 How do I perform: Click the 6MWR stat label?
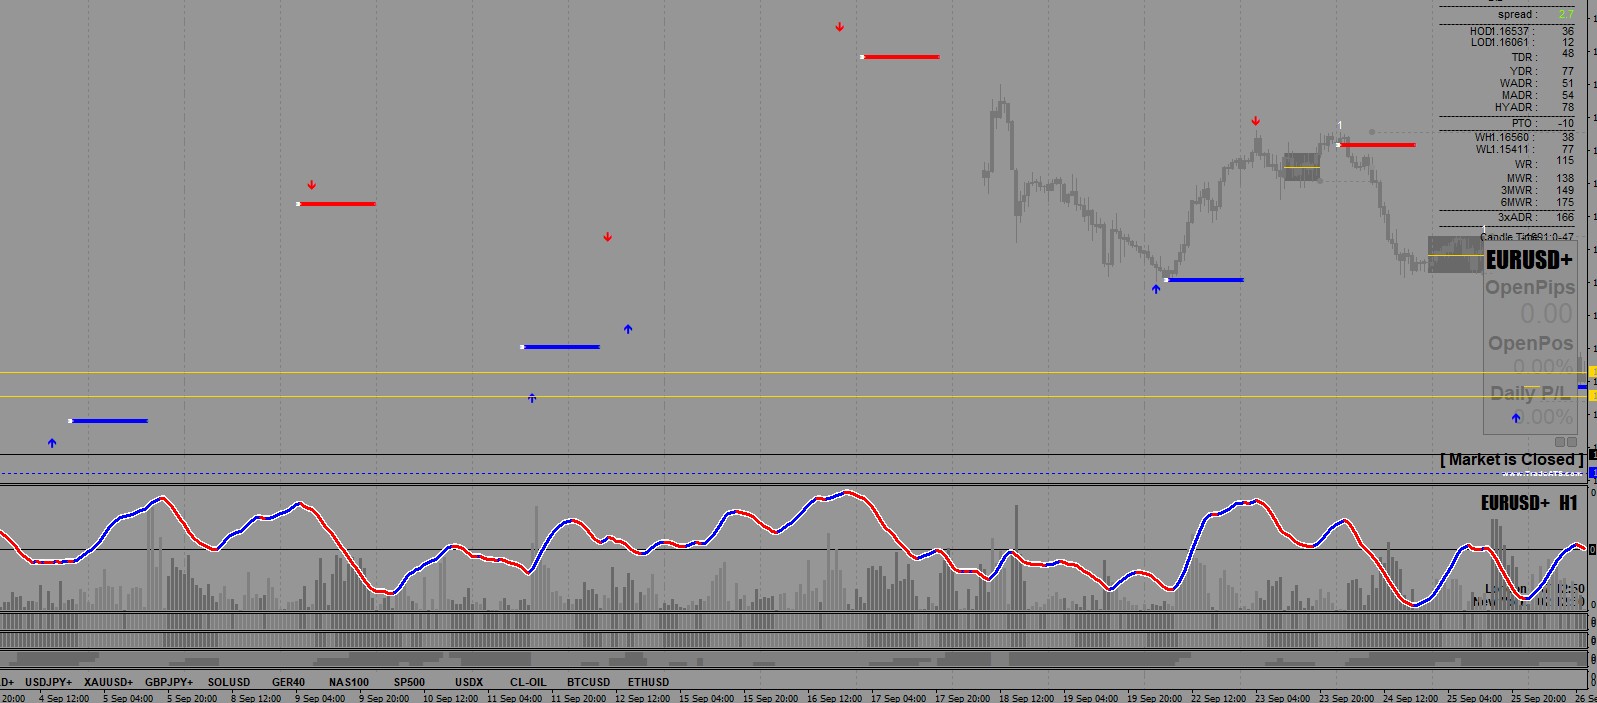pyautogui.click(x=1517, y=202)
